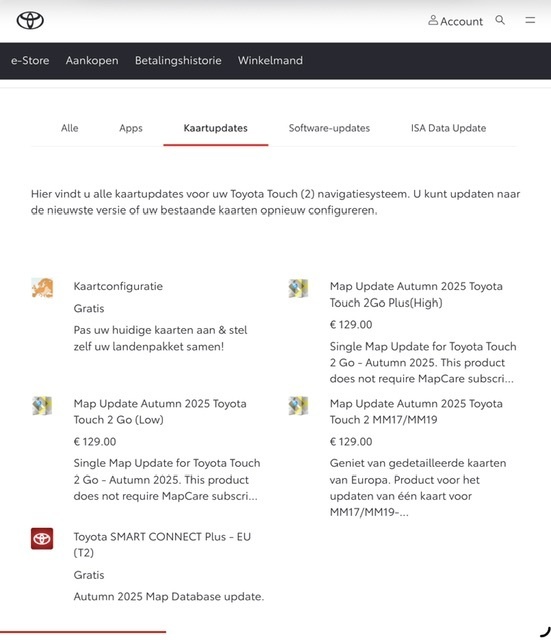The width and height of the screenshot is (551, 640).
Task: Click the MM17/MM19 map update icon
Action: pos(298,406)
